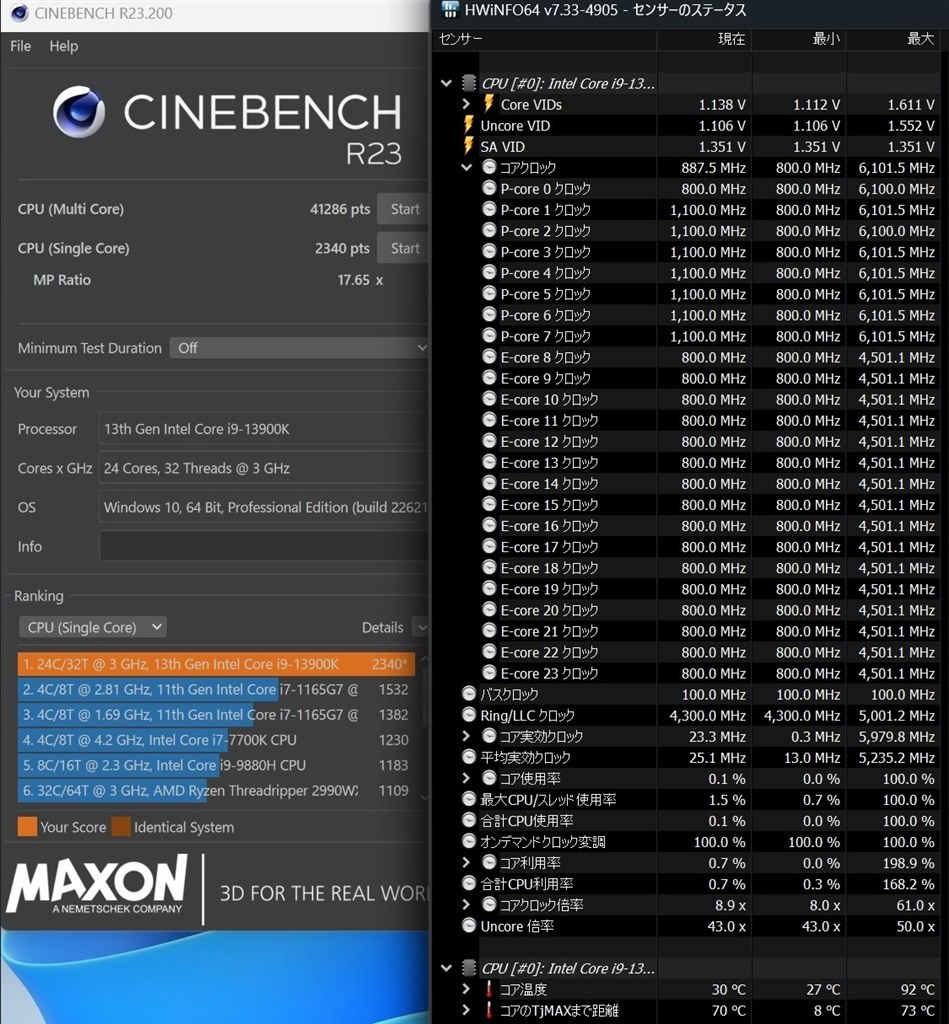Expand the コア実効クロック row
The image size is (949, 1024).
tap(466, 736)
